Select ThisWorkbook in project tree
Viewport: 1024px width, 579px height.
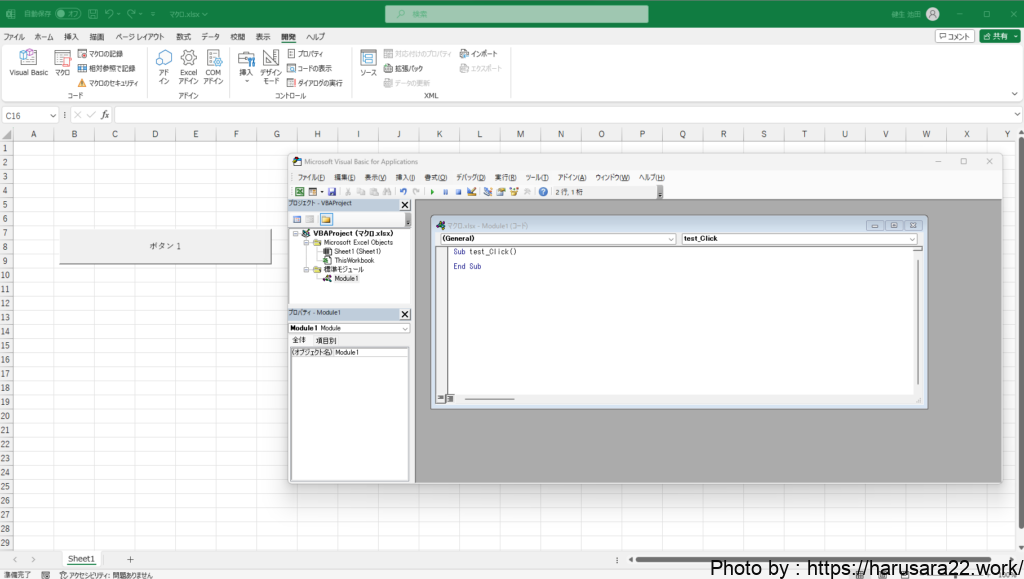pyautogui.click(x=354, y=260)
